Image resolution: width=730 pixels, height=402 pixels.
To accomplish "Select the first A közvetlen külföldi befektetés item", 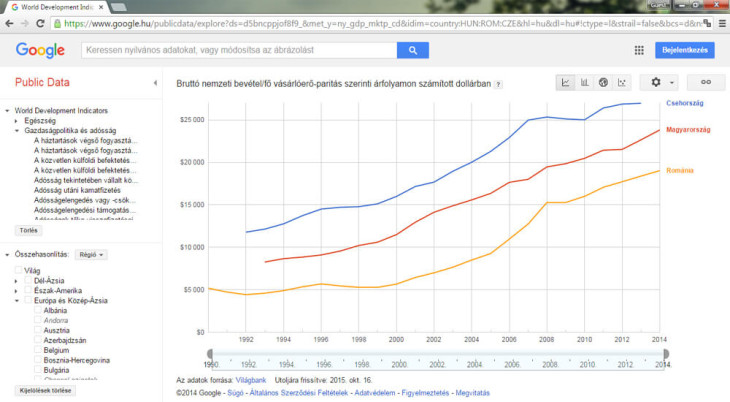I will pyautogui.click(x=85, y=160).
